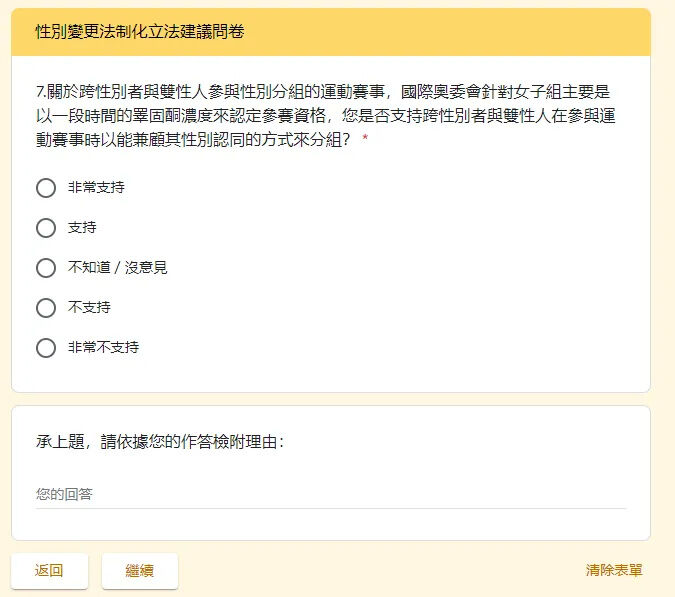The height and width of the screenshot is (597, 675).
Task: Pick the 不知道 / 沒意見 radio circle
Action: 46,268
